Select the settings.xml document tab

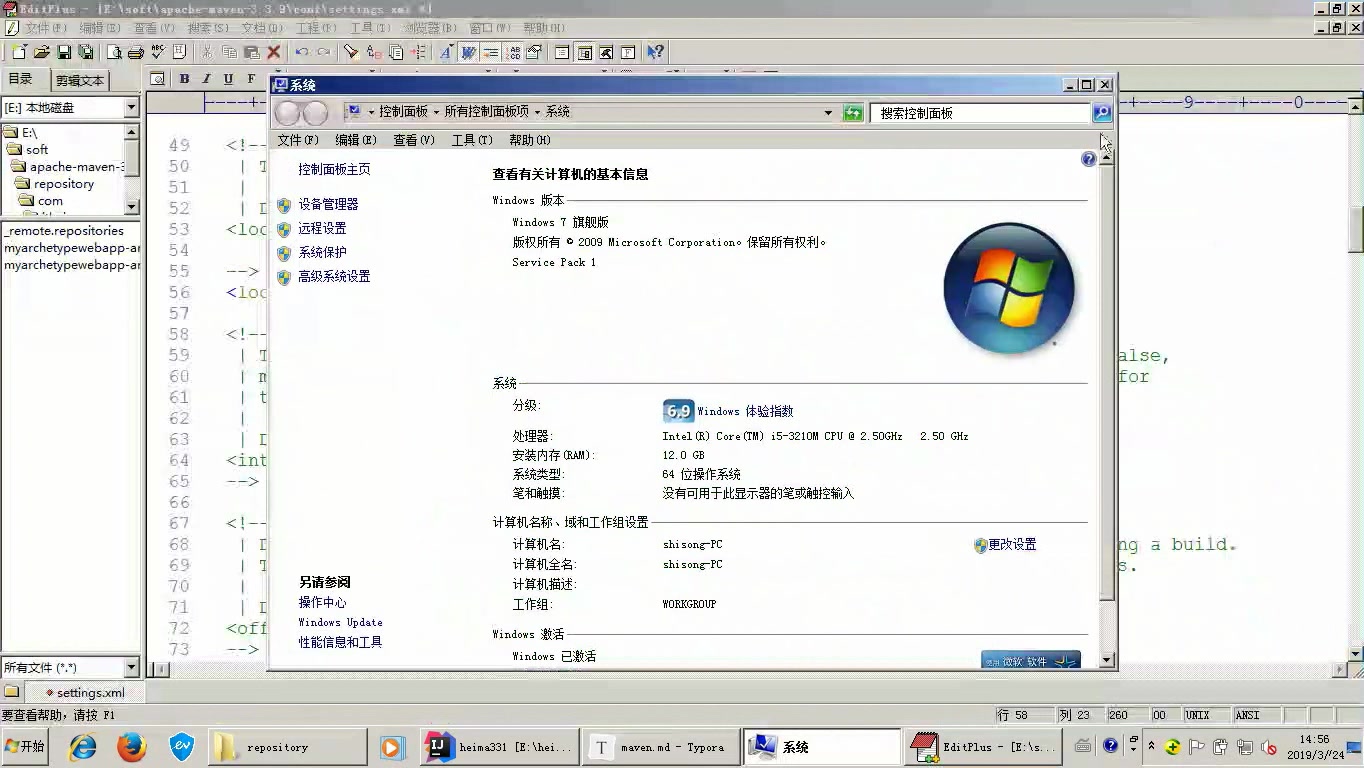click(84, 692)
